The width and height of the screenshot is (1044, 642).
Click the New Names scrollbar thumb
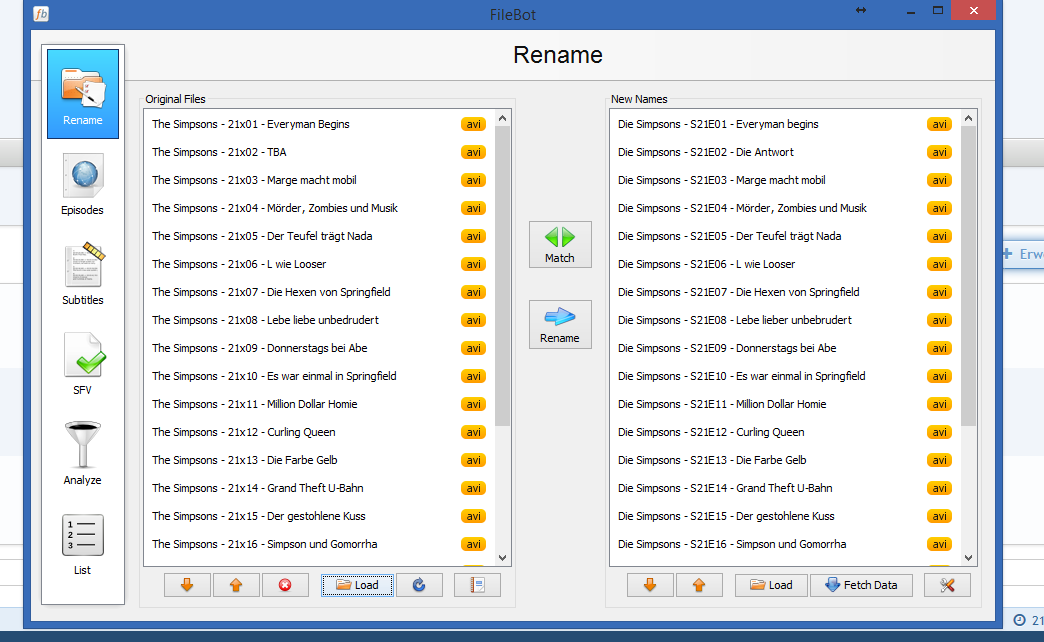[x=969, y=276]
